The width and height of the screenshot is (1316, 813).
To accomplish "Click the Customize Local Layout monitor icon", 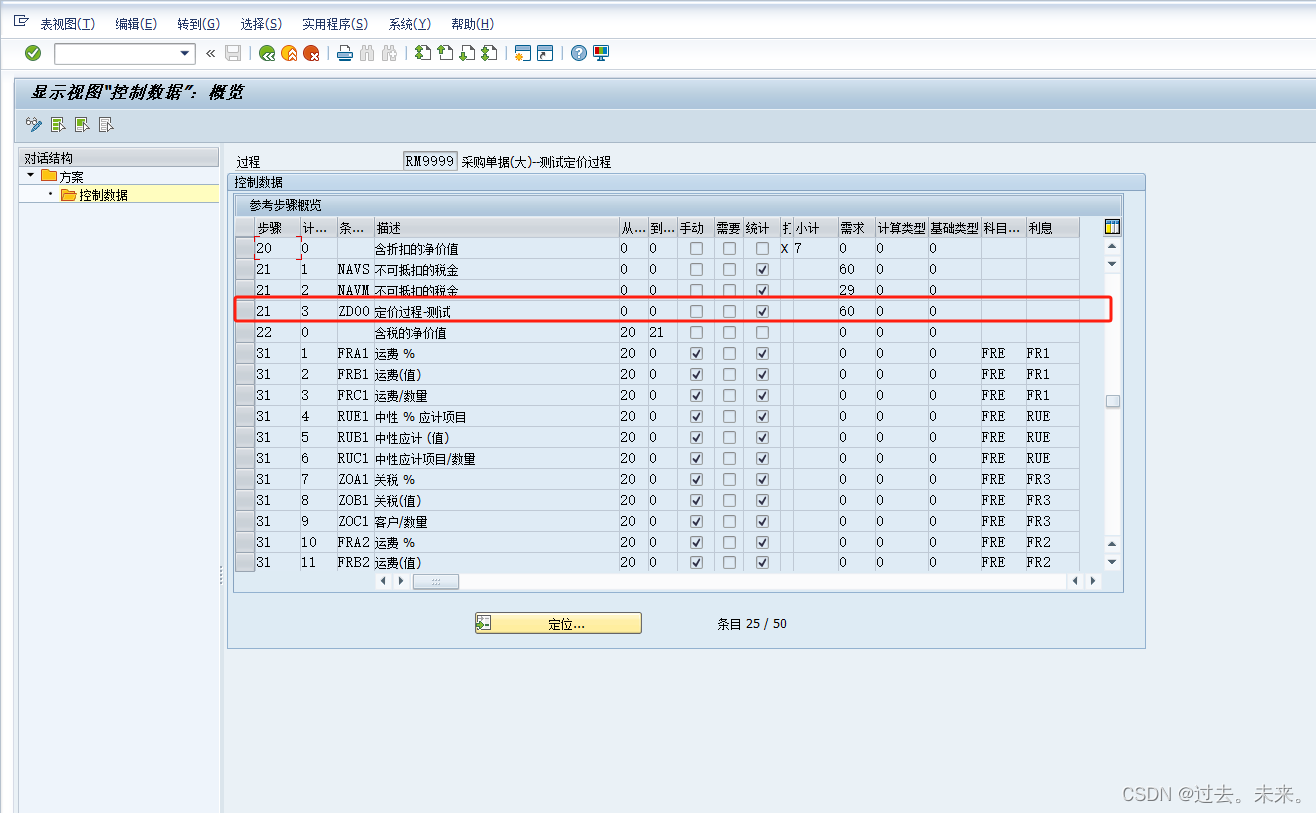I will [601, 53].
